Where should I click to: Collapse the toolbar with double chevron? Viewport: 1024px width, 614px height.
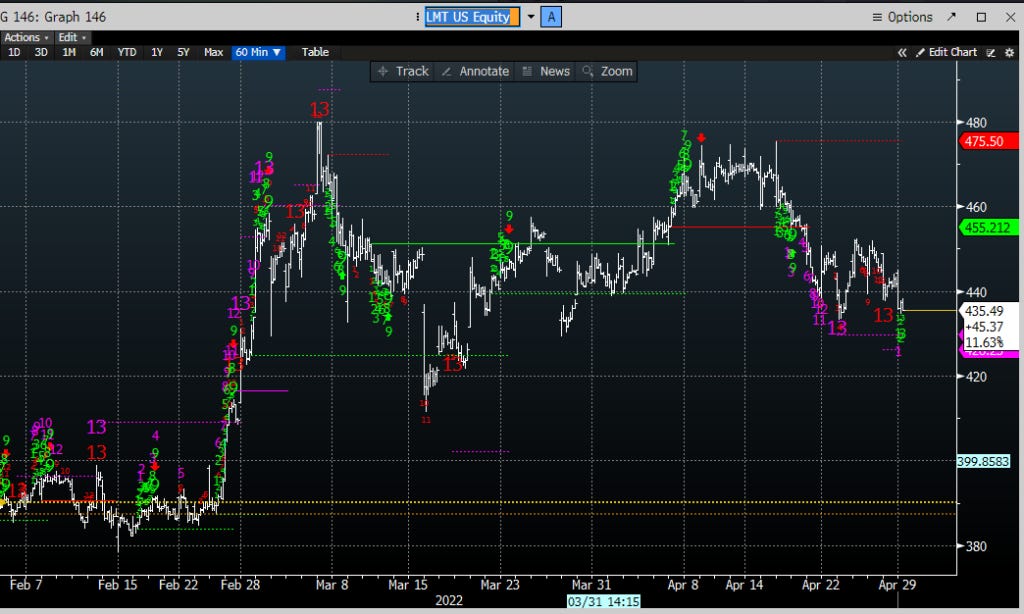pyautogui.click(x=902, y=52)
